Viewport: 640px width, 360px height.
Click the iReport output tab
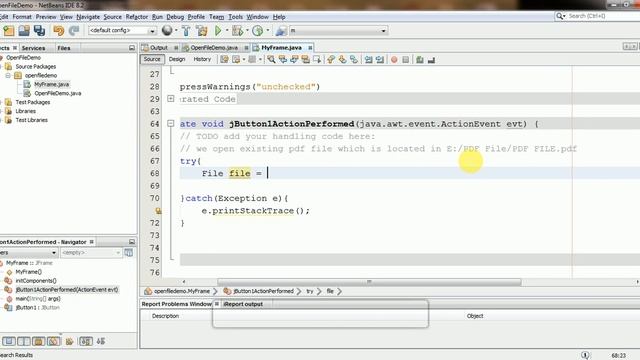tap(243, 304)
